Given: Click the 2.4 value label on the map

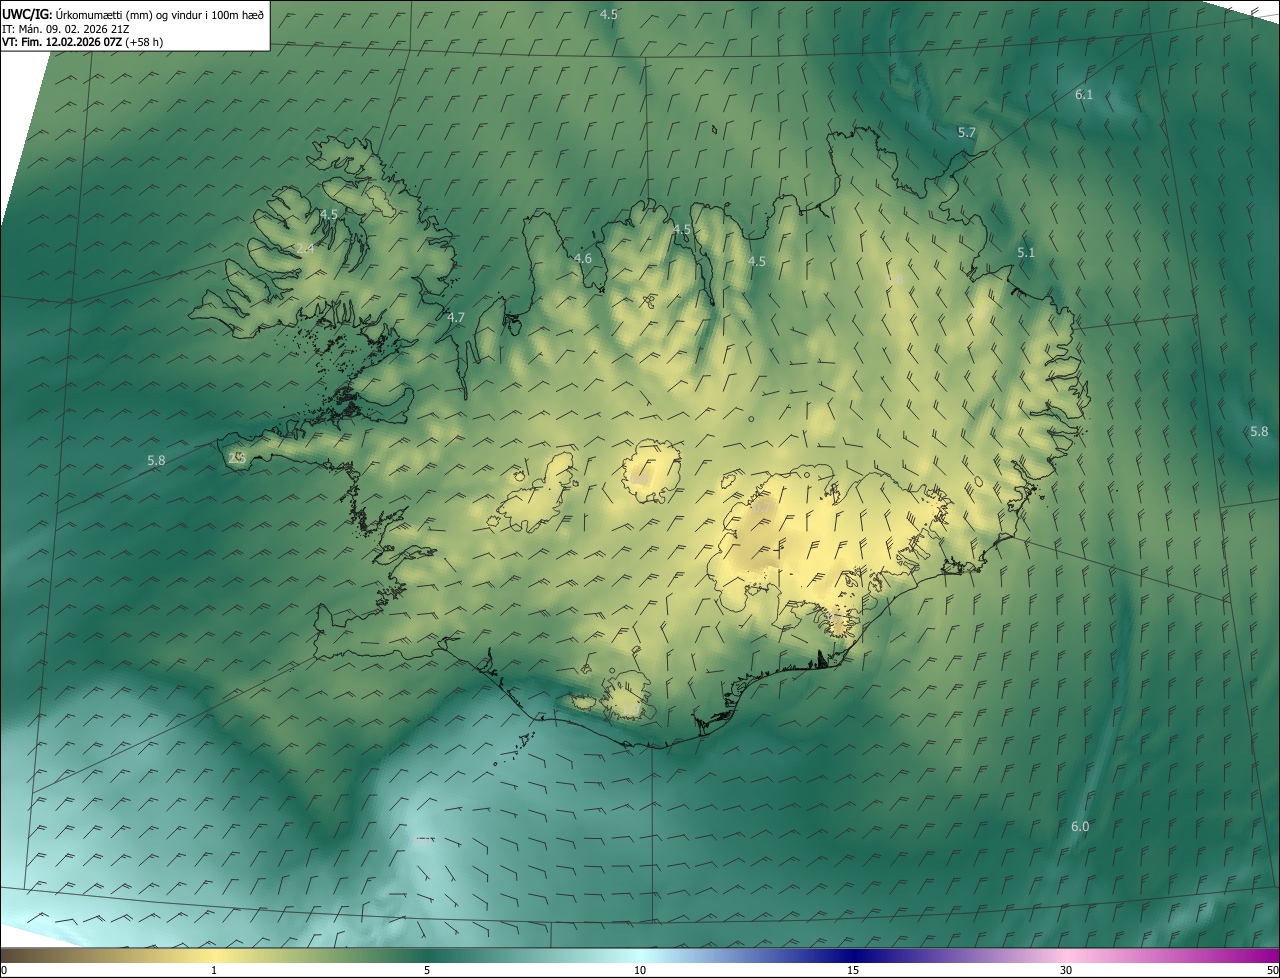Looking at the screenshot, I should pos(306,248).
